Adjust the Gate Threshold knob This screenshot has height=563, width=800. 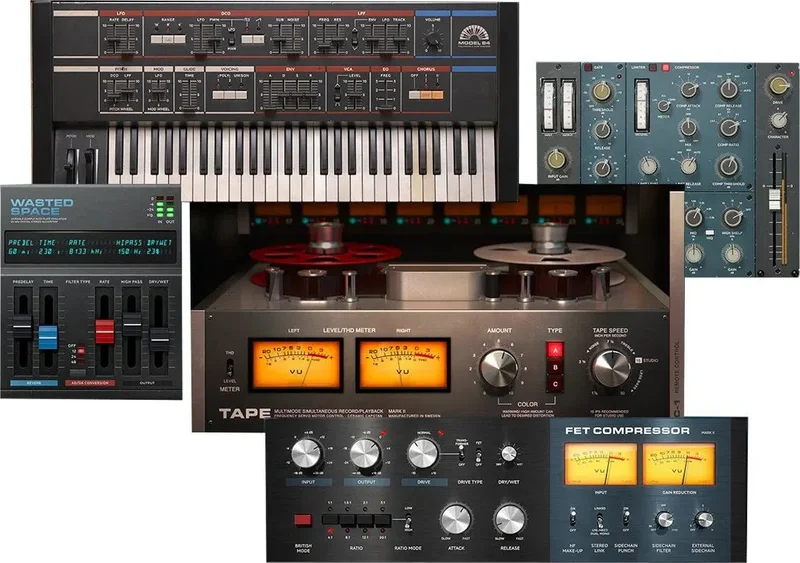pos(602,91)
